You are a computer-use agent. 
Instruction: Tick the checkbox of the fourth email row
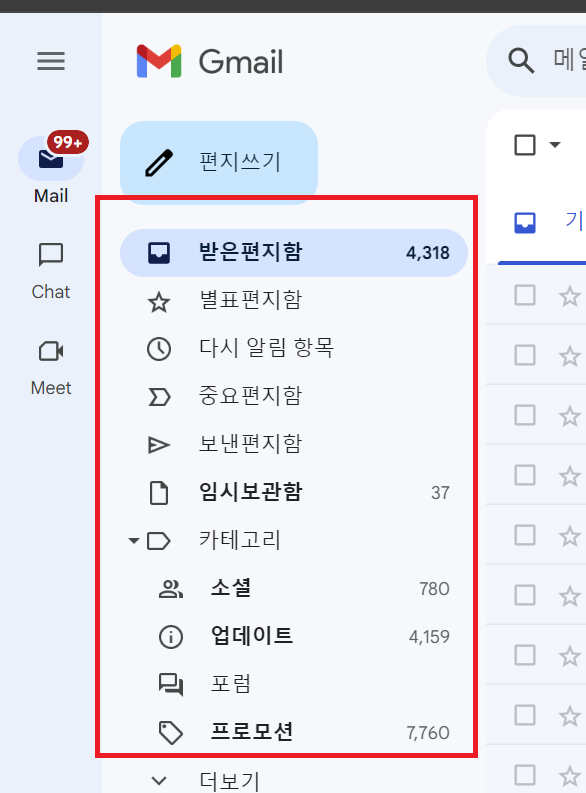525,475
